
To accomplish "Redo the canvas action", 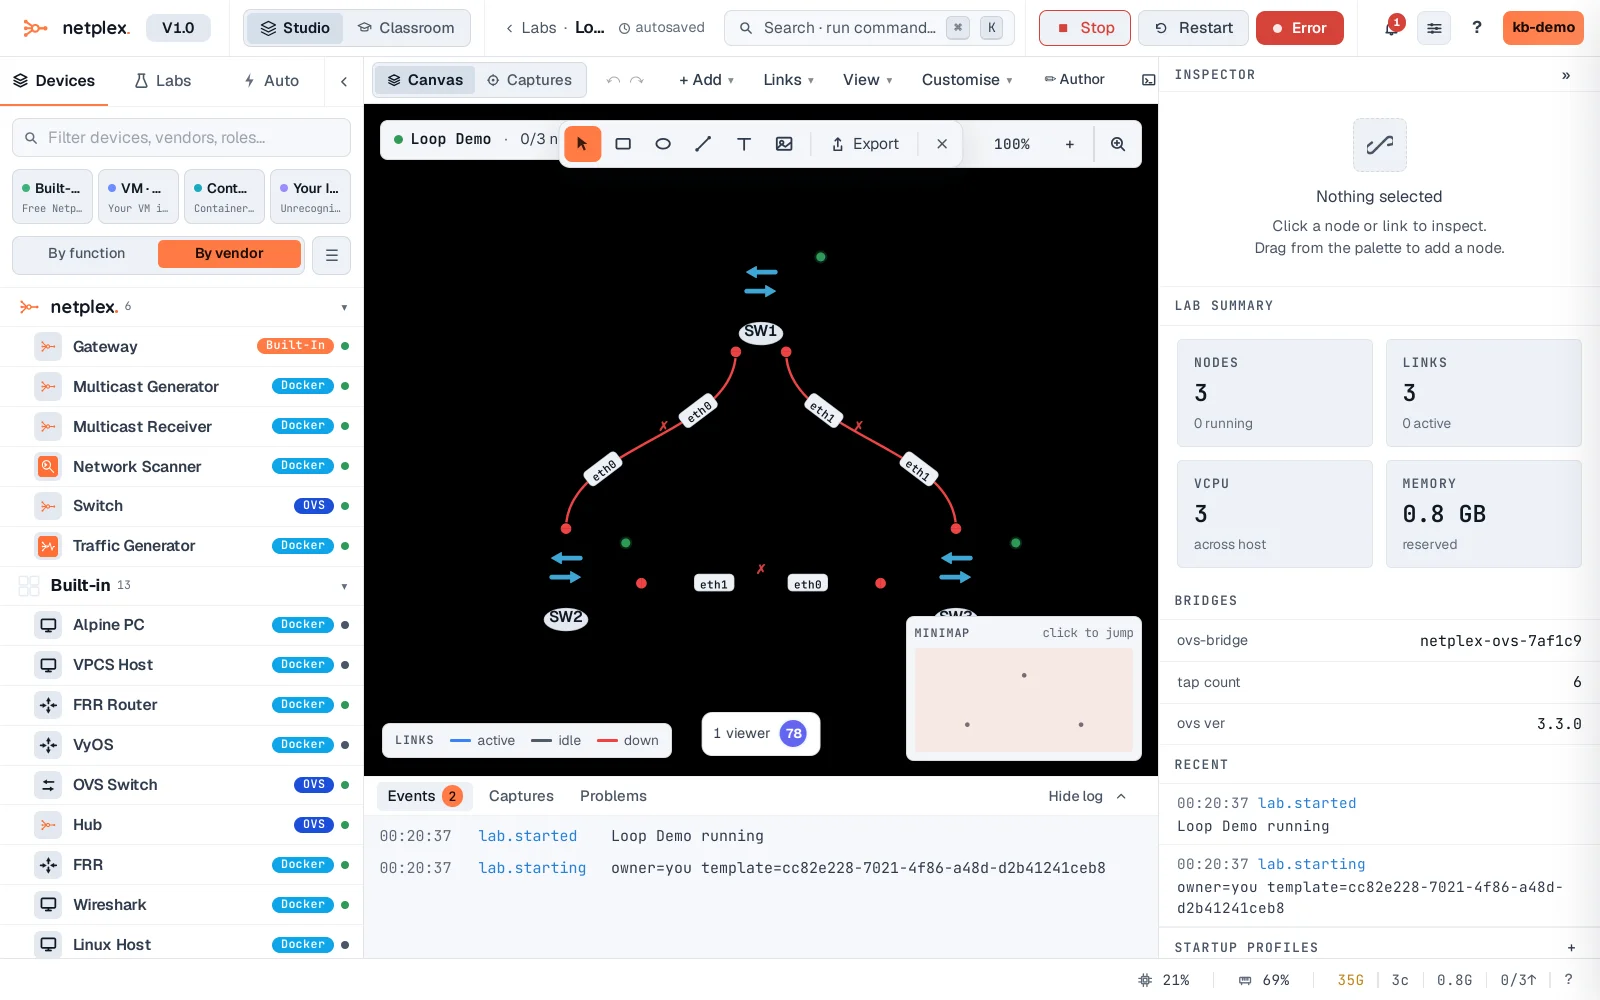I will 637,80.
